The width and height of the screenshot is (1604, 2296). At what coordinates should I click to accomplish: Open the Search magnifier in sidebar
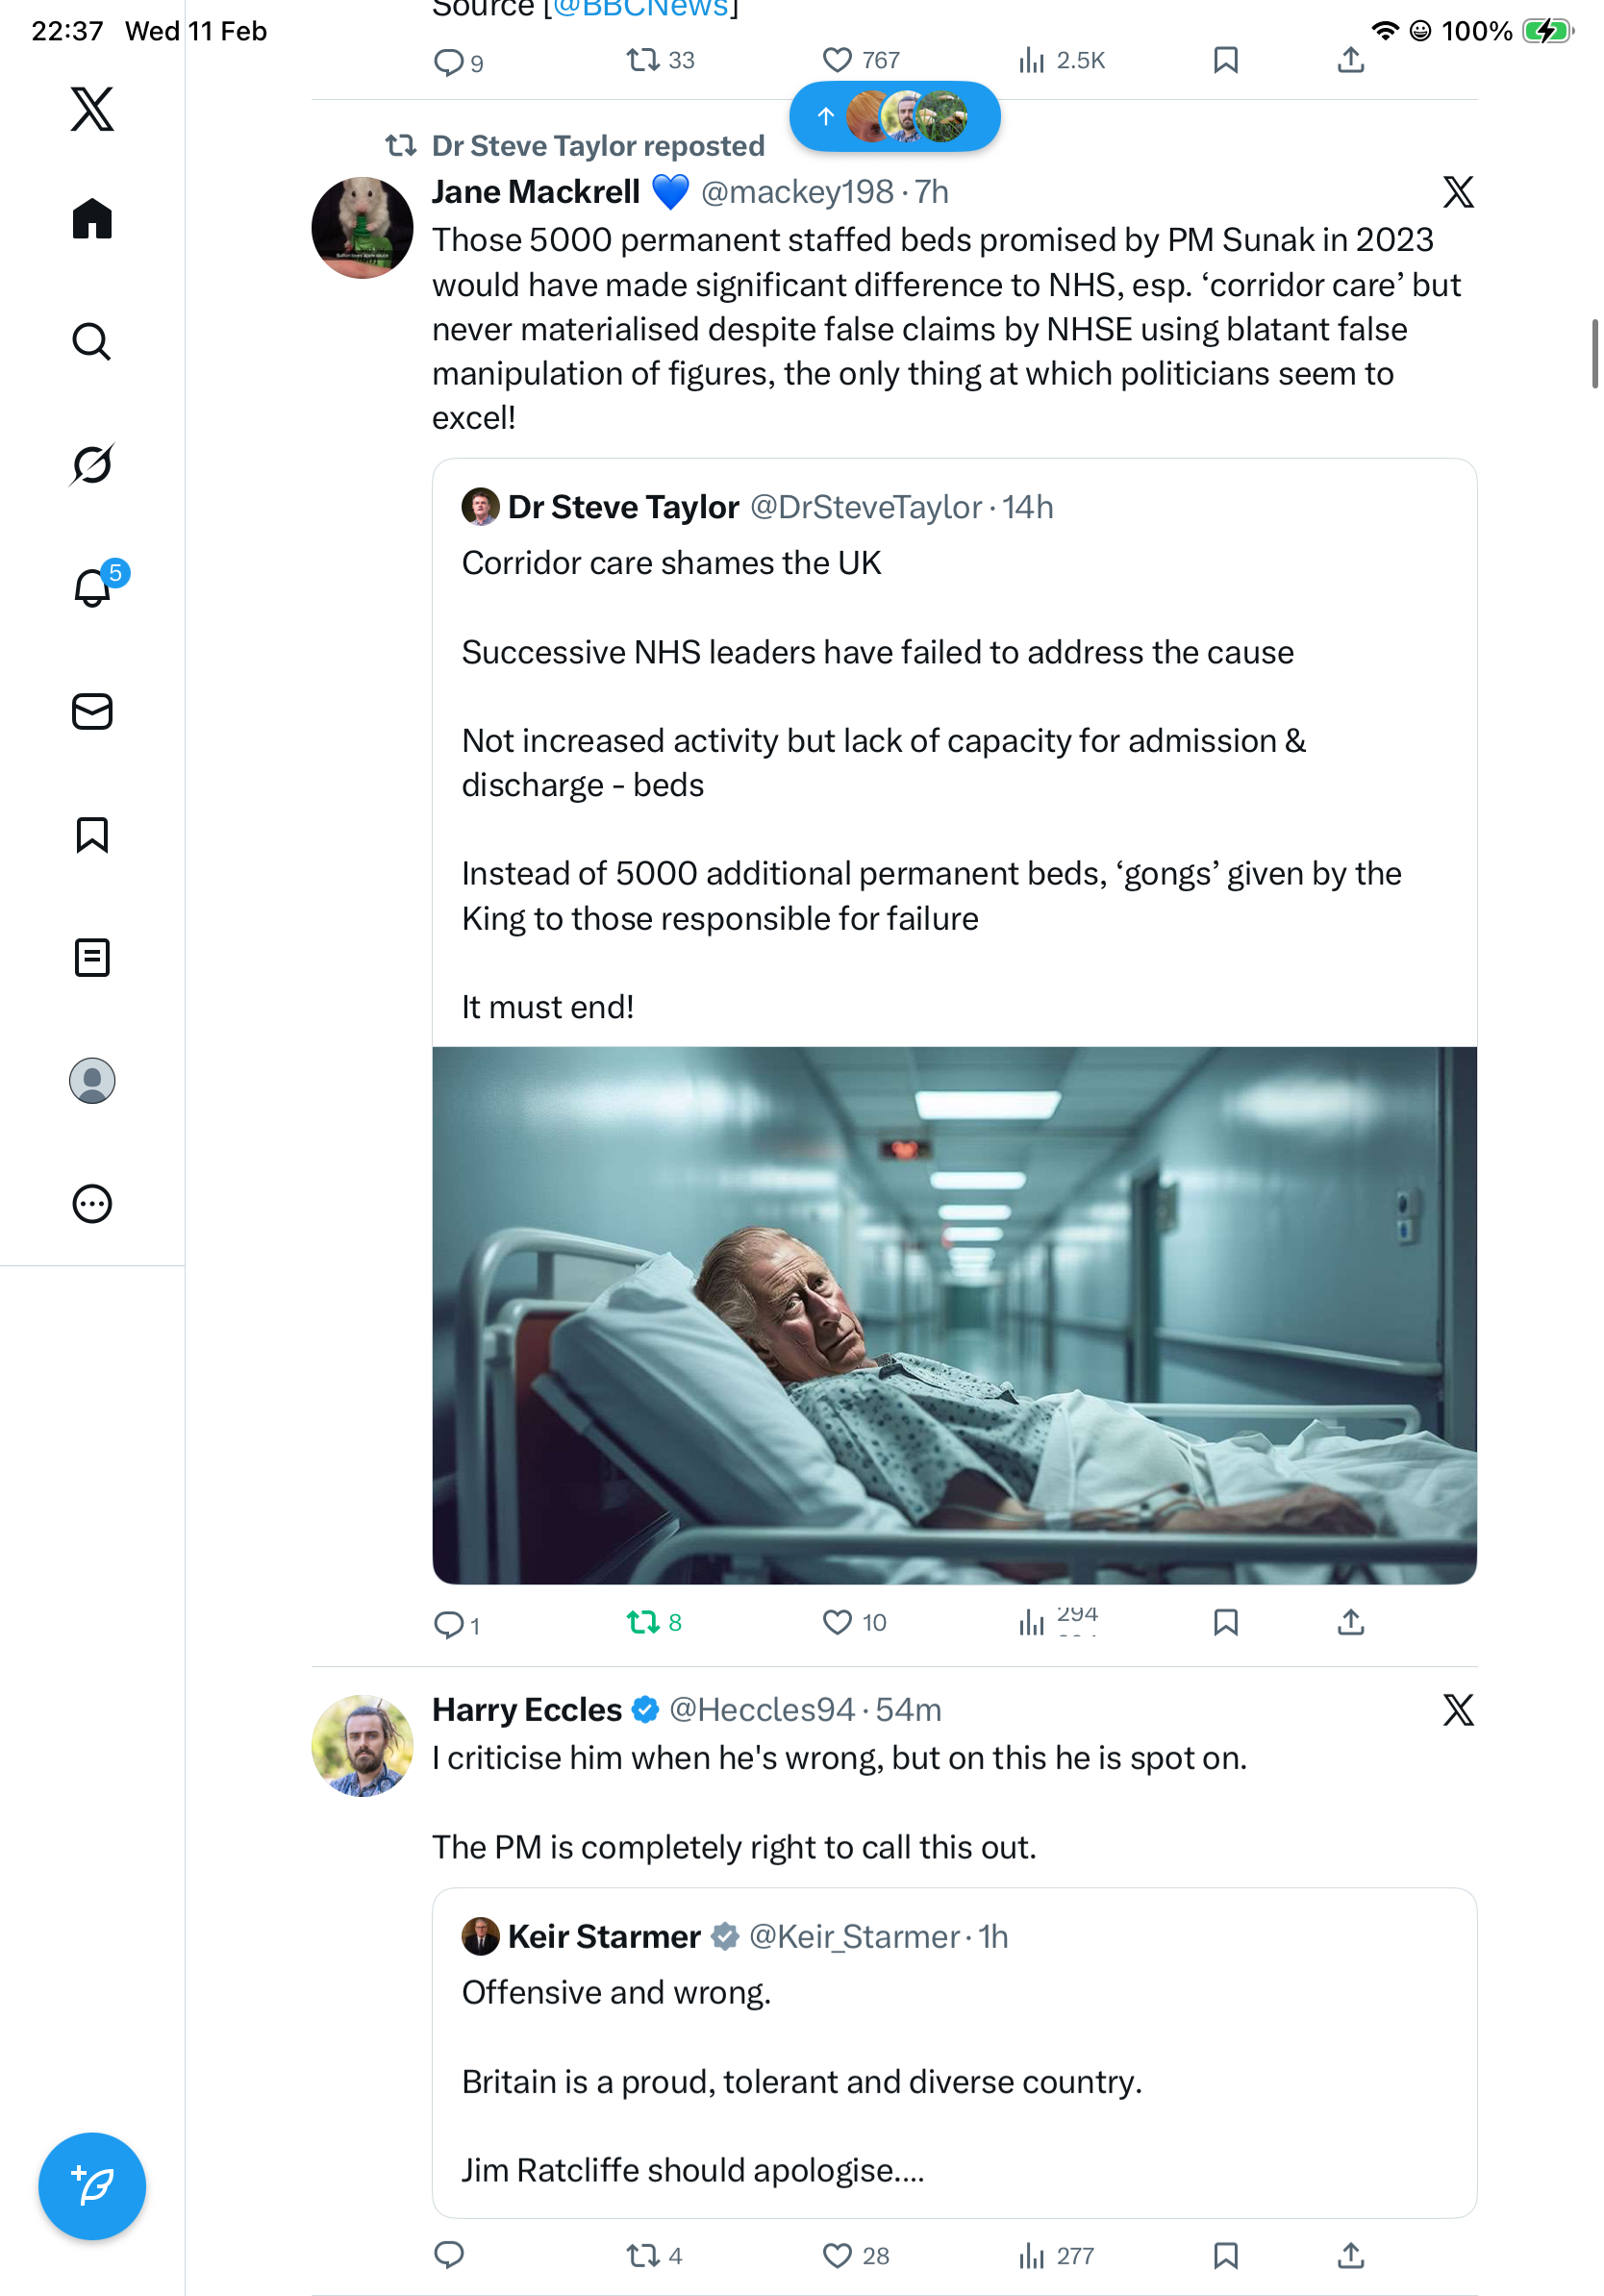(92, 342)
